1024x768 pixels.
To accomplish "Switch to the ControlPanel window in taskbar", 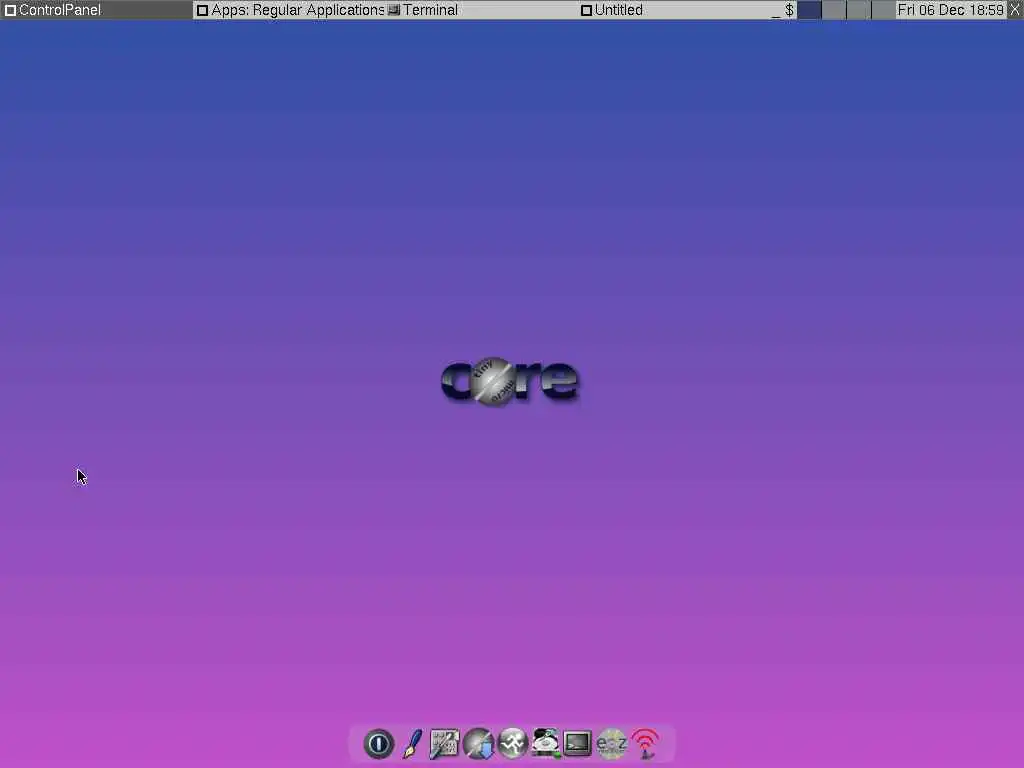I will click(96, 10).
